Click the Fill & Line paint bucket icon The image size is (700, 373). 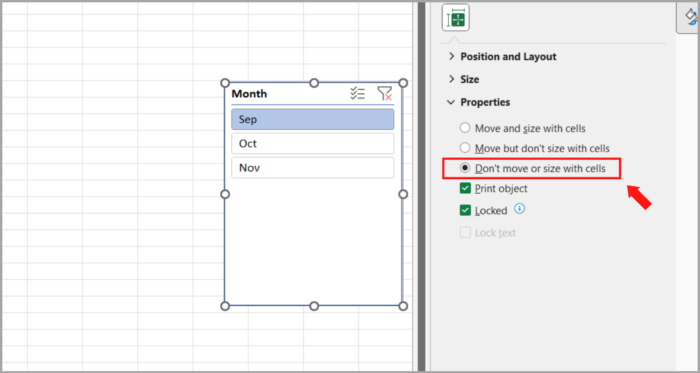(690, 17)
